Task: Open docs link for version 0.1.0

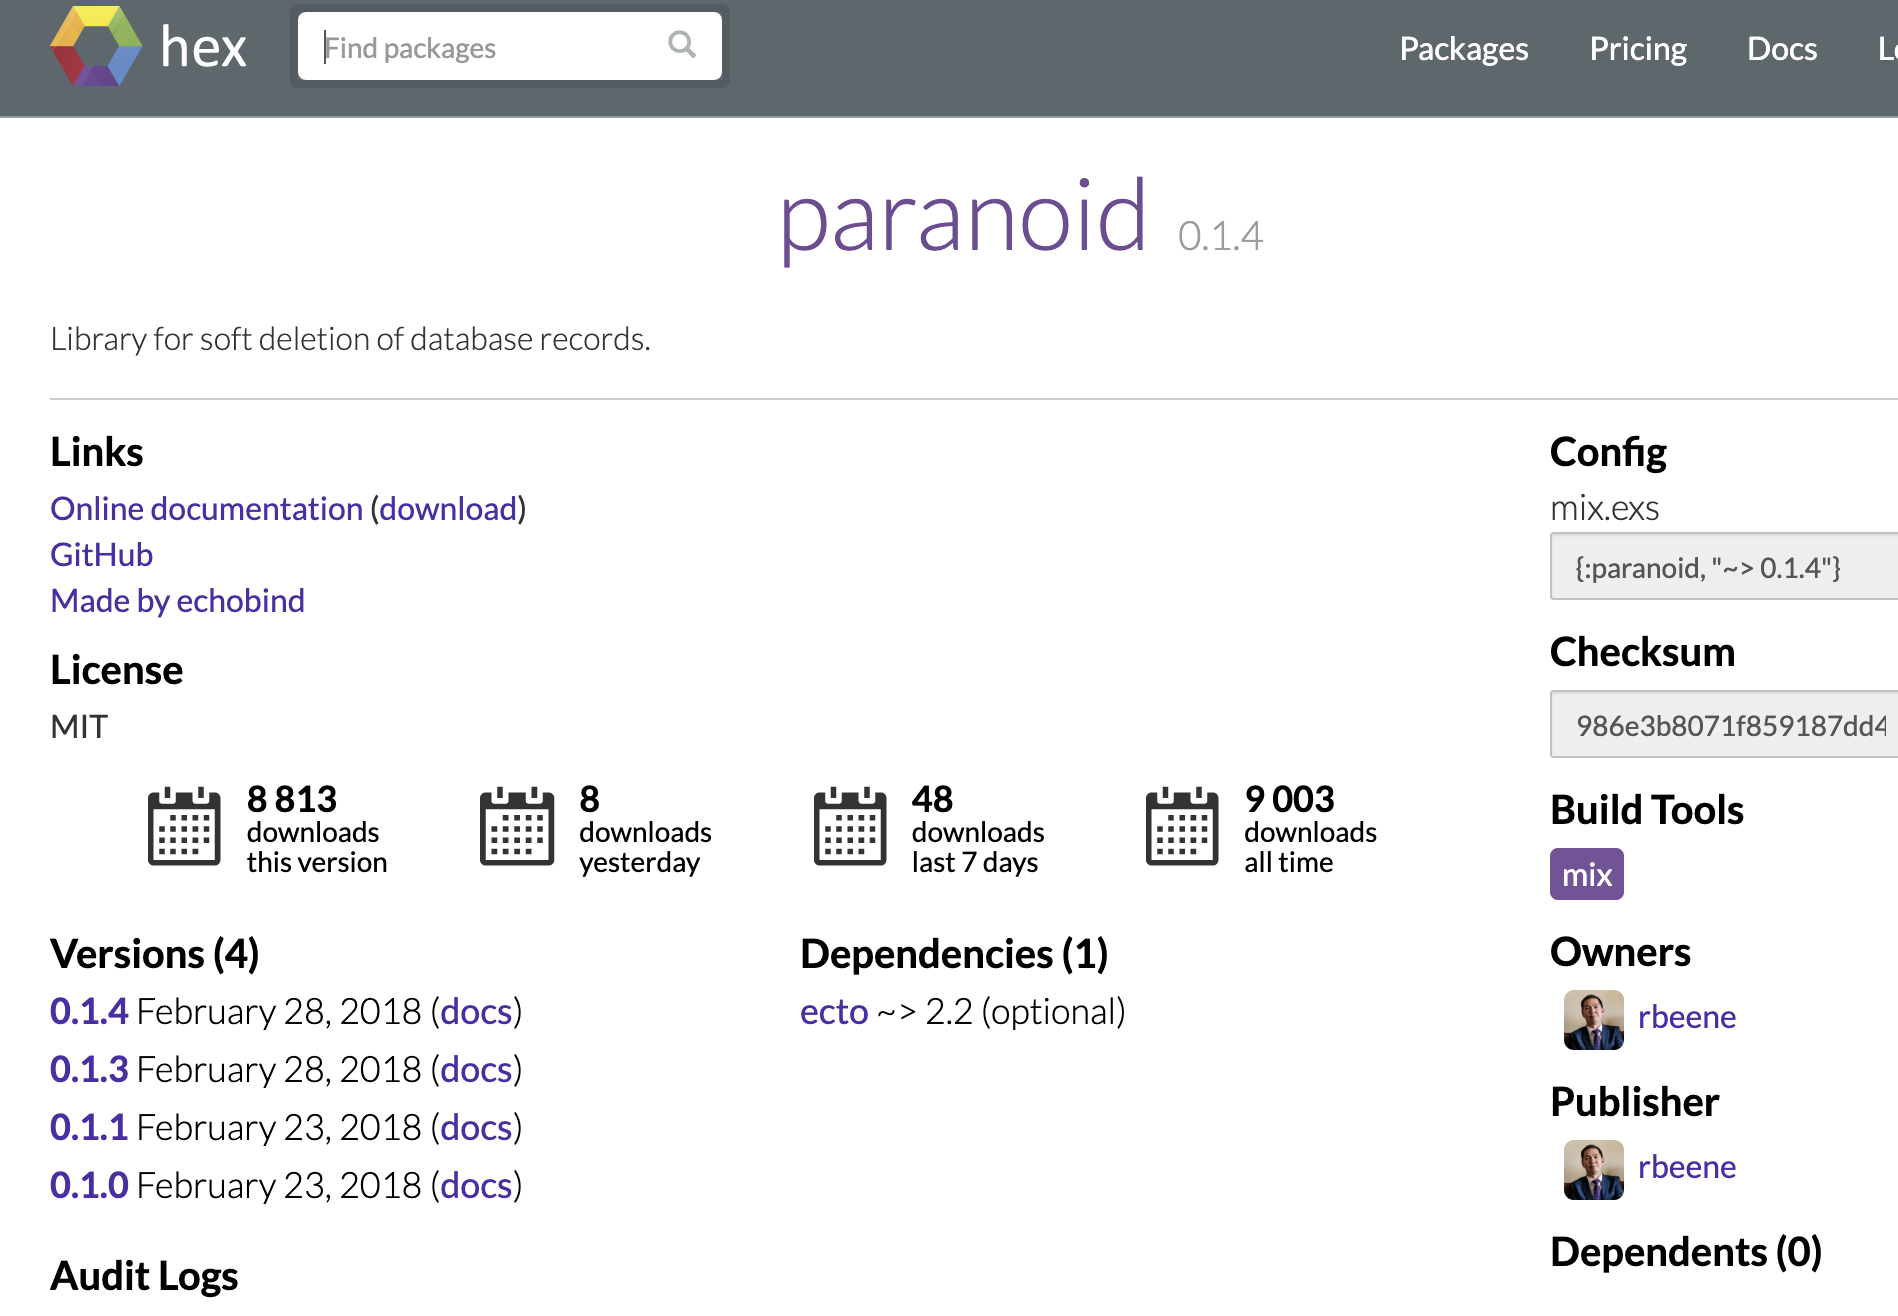Action: (476, 1185)
